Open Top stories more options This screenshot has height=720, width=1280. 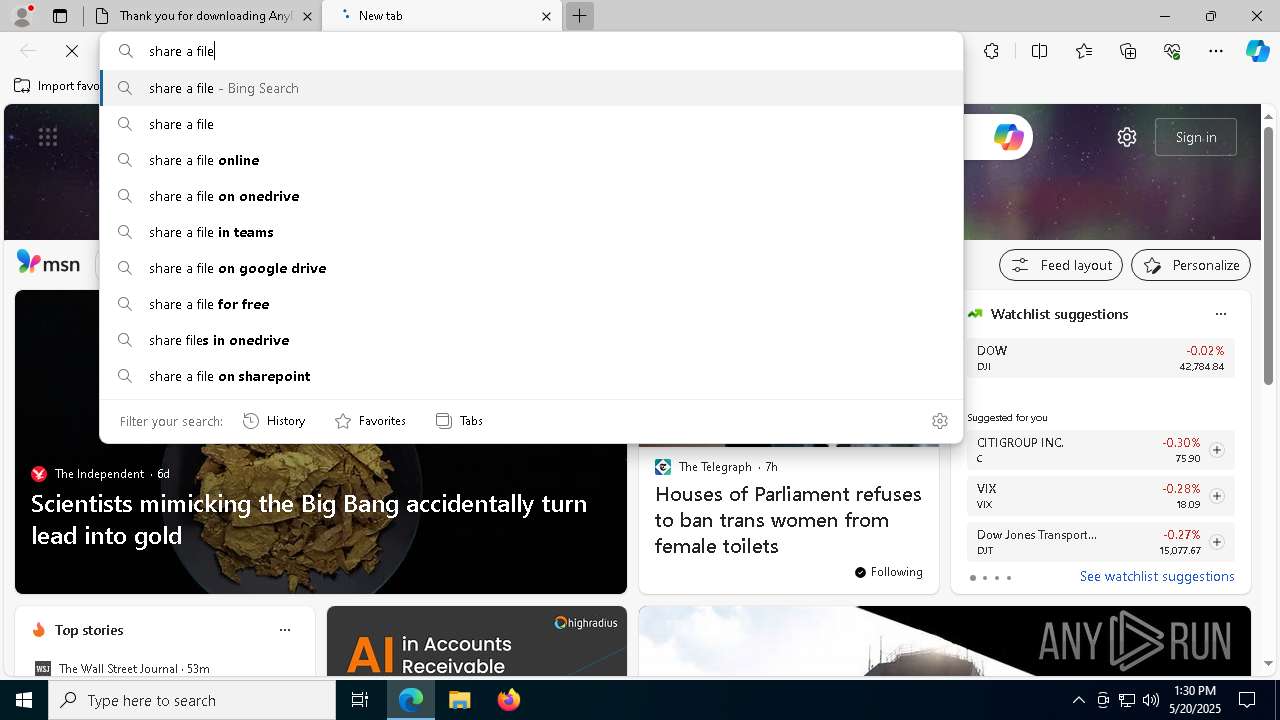click(x=285, y=630)
